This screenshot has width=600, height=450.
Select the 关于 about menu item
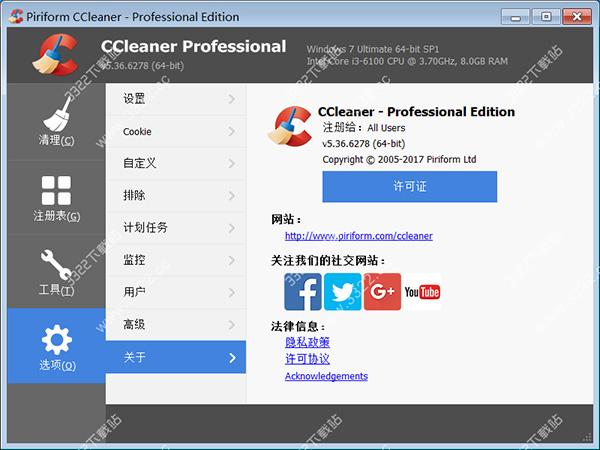176,357
